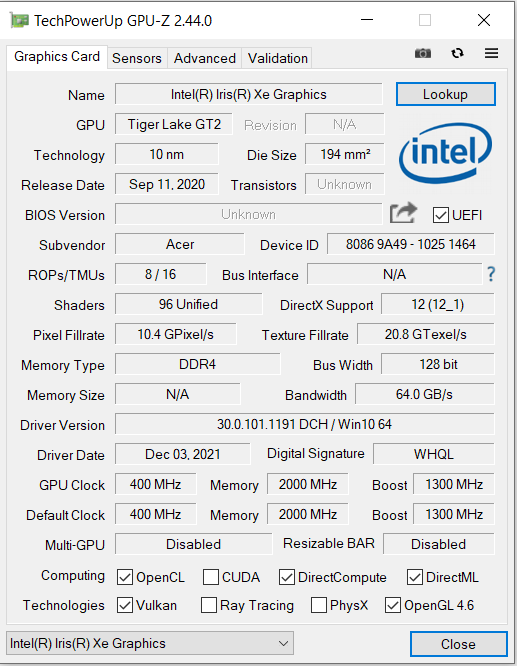
Task: Open the Advanced tab
Action: click(x=205, y=58)
